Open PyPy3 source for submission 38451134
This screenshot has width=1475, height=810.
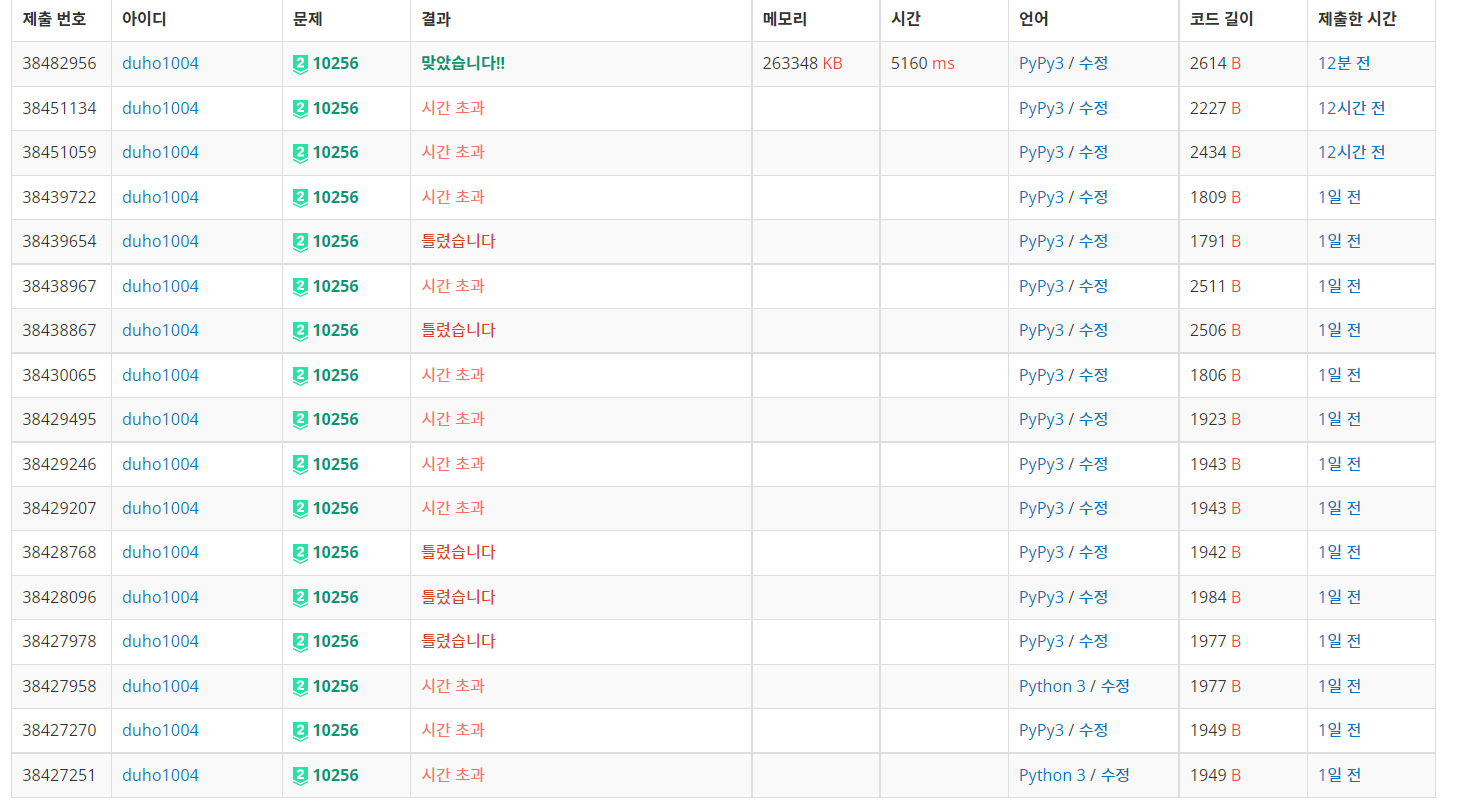tap(1041, 108)
